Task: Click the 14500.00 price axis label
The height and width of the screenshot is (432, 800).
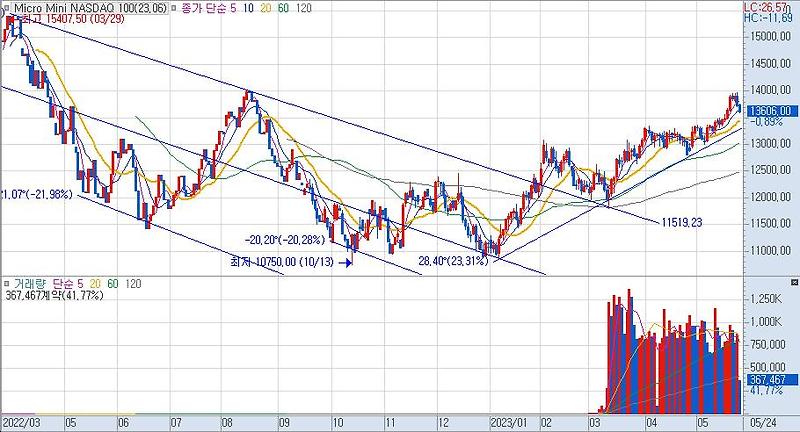Action: (x=770, y=63)
